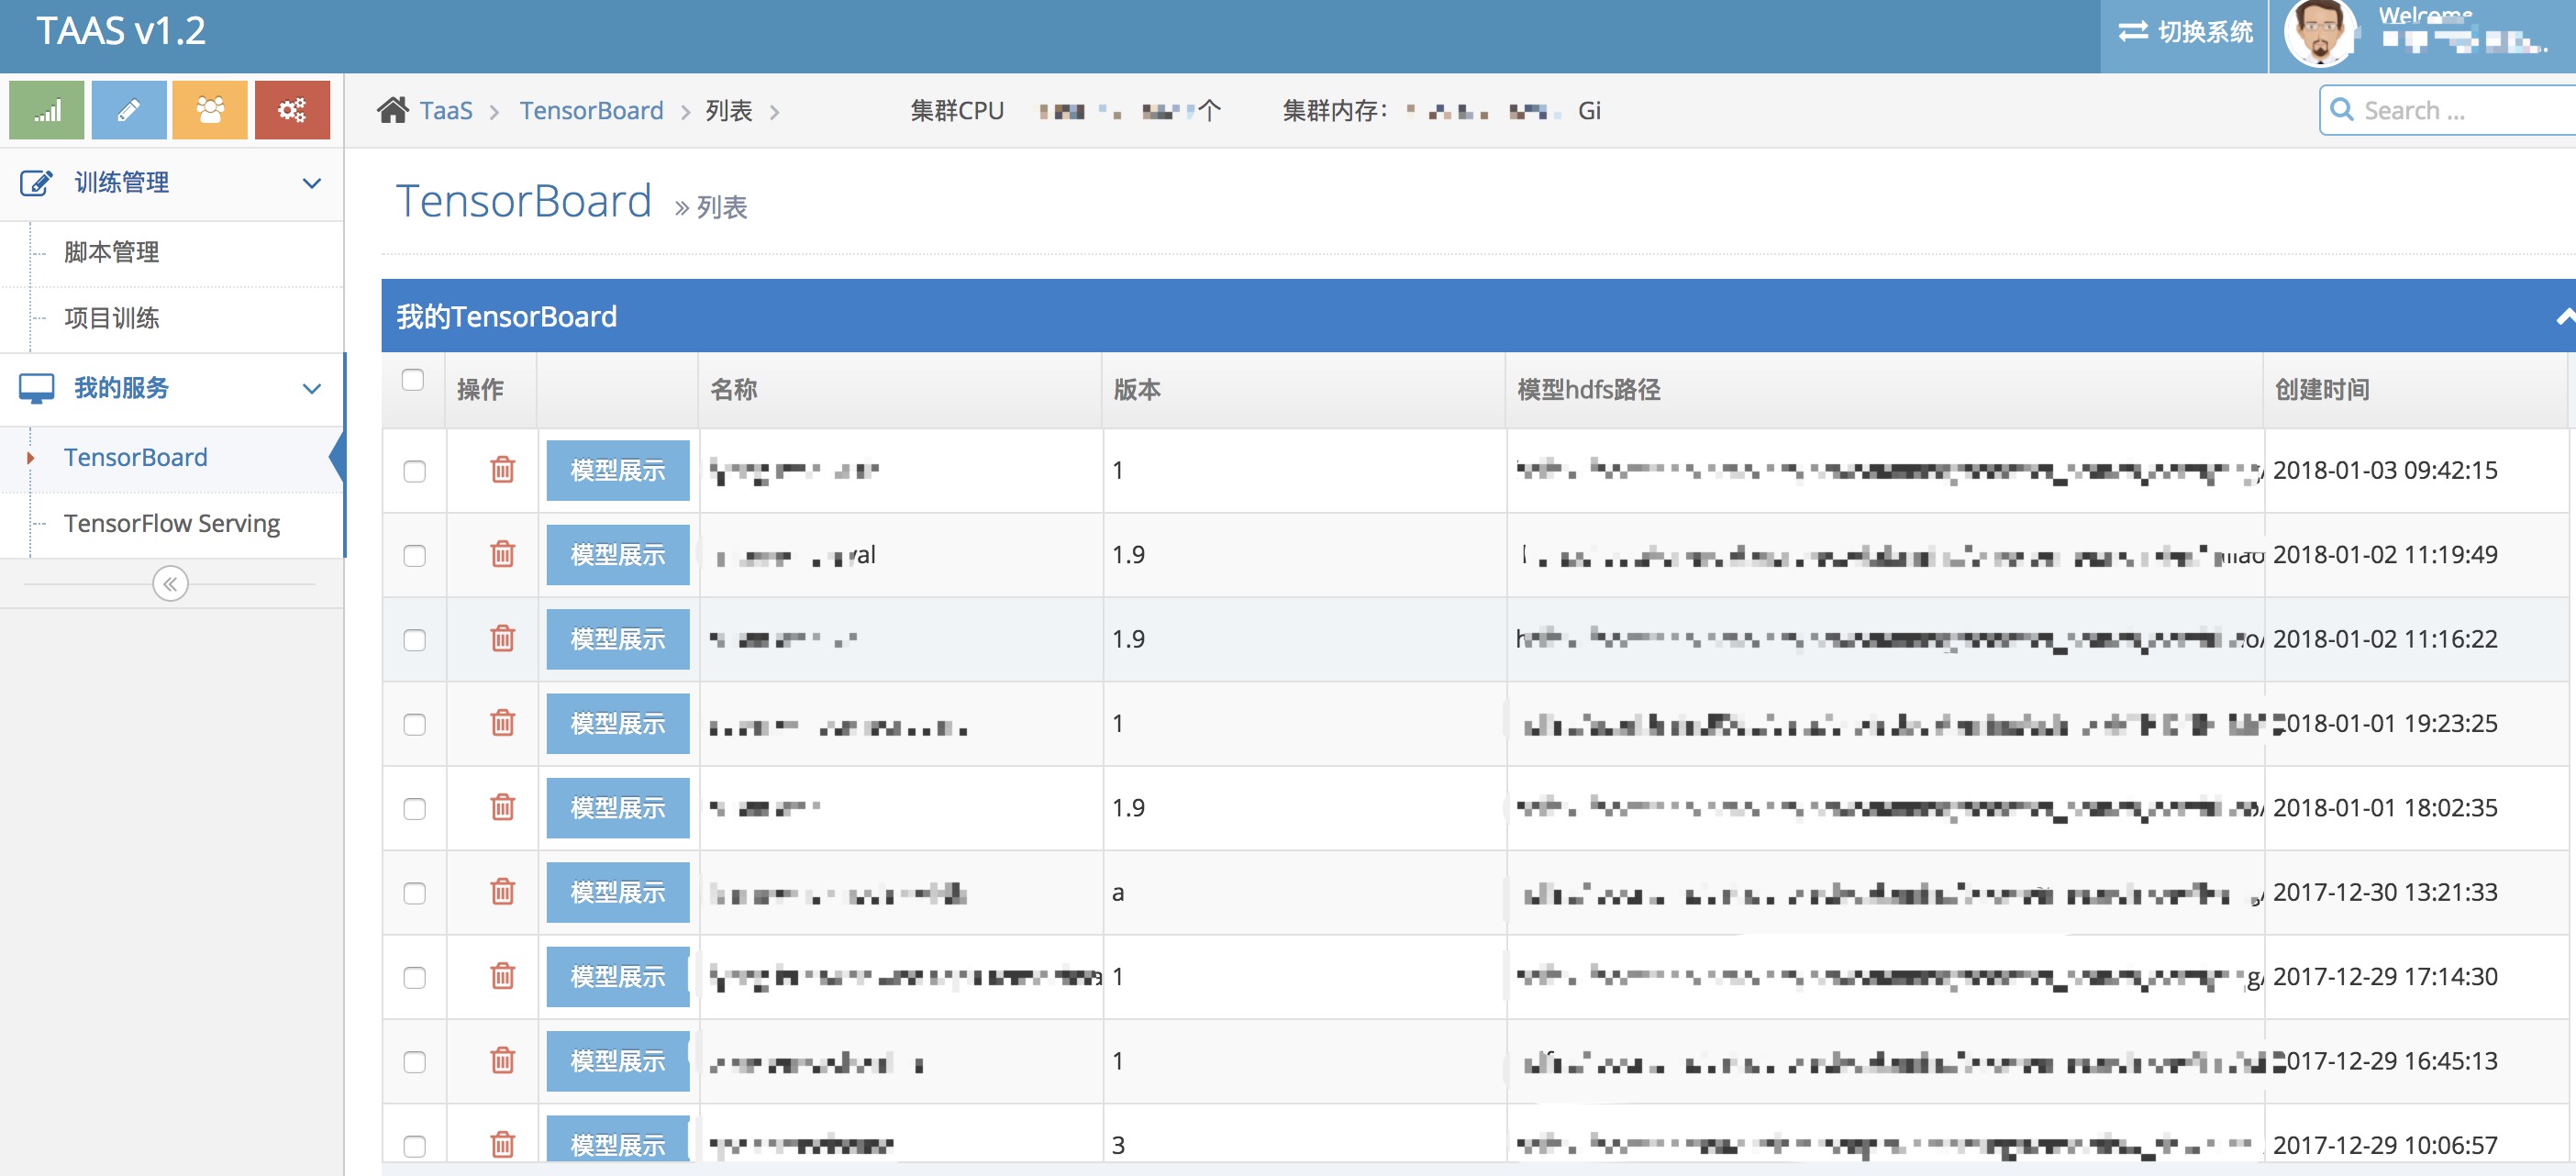The image size is (2576, 1176).
Task: Open TensorFlow Serving in the sidebar
Action: click(x=171, y=524)
